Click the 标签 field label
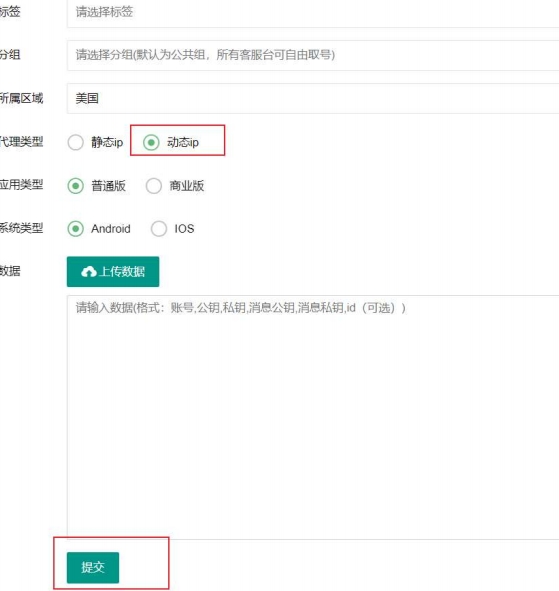This screenshot has width=559, height=591. click(10, 12)
